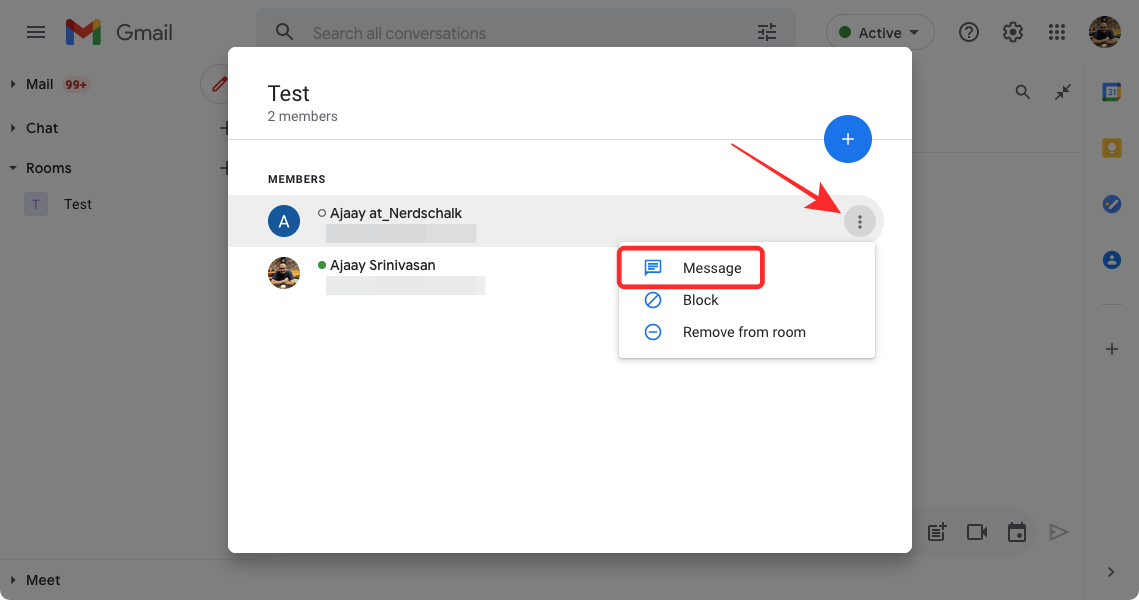Viewport: 1139px width, 600px height.
Task: Open the Settings gear icon
Action: (x=1013, y=32)
